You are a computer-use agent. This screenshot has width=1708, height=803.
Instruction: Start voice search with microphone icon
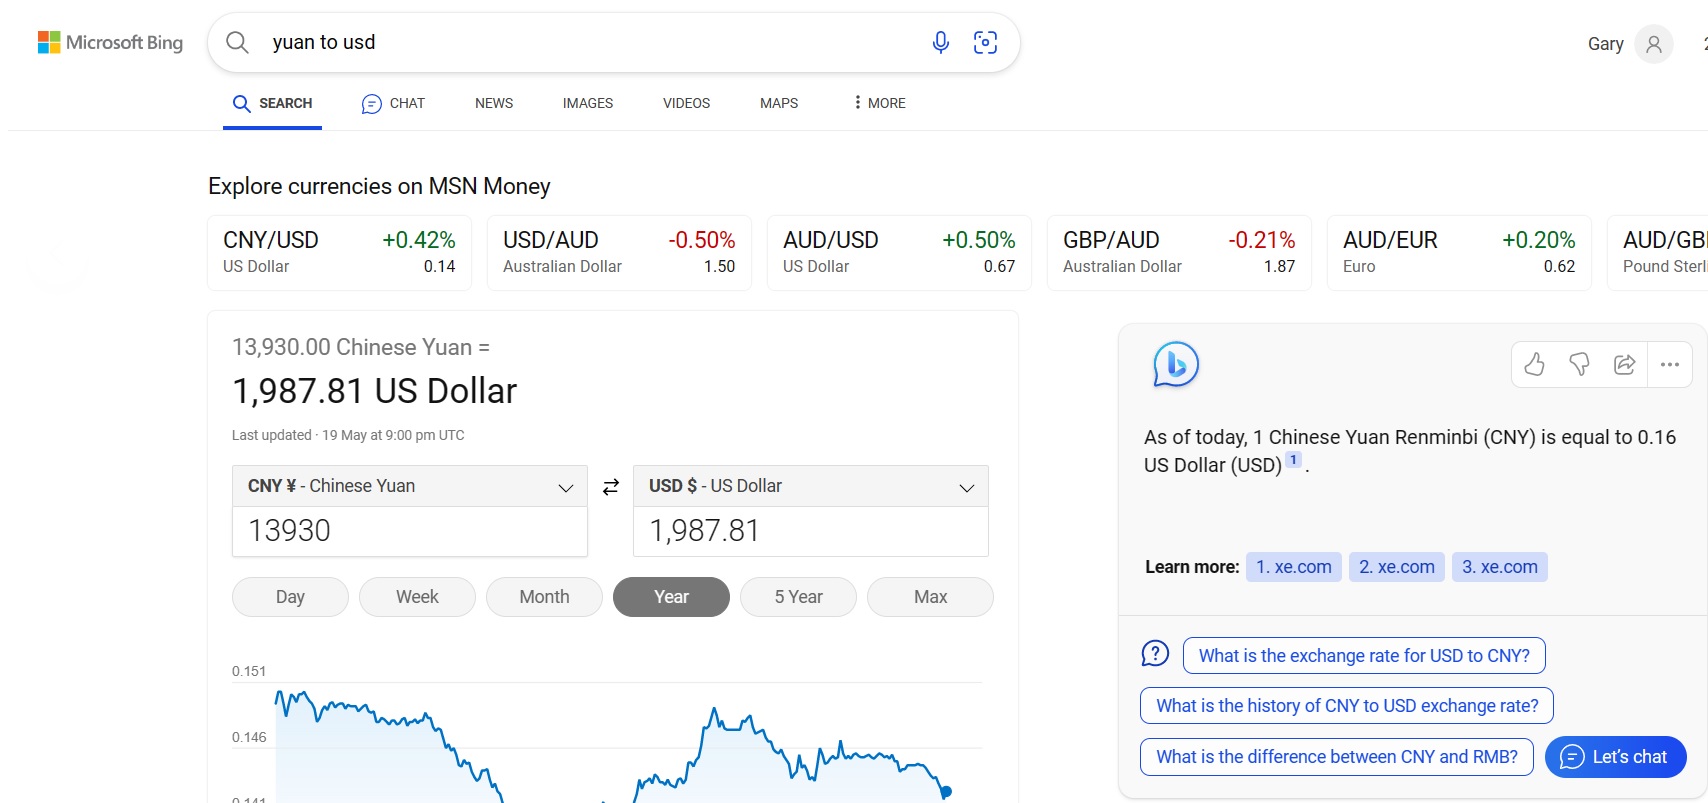pos(940,42)
